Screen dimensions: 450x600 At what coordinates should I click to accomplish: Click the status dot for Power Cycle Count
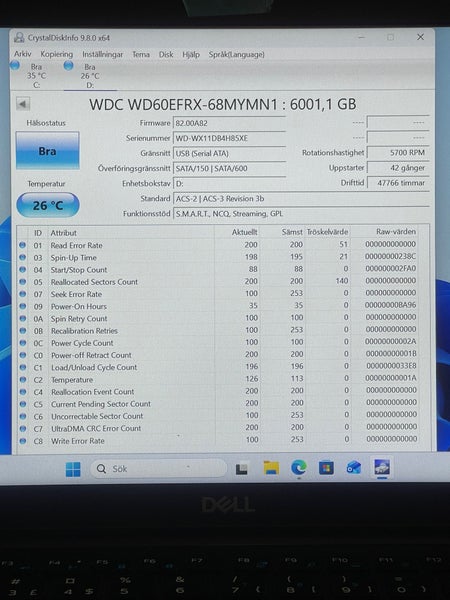tap(23, 343)
